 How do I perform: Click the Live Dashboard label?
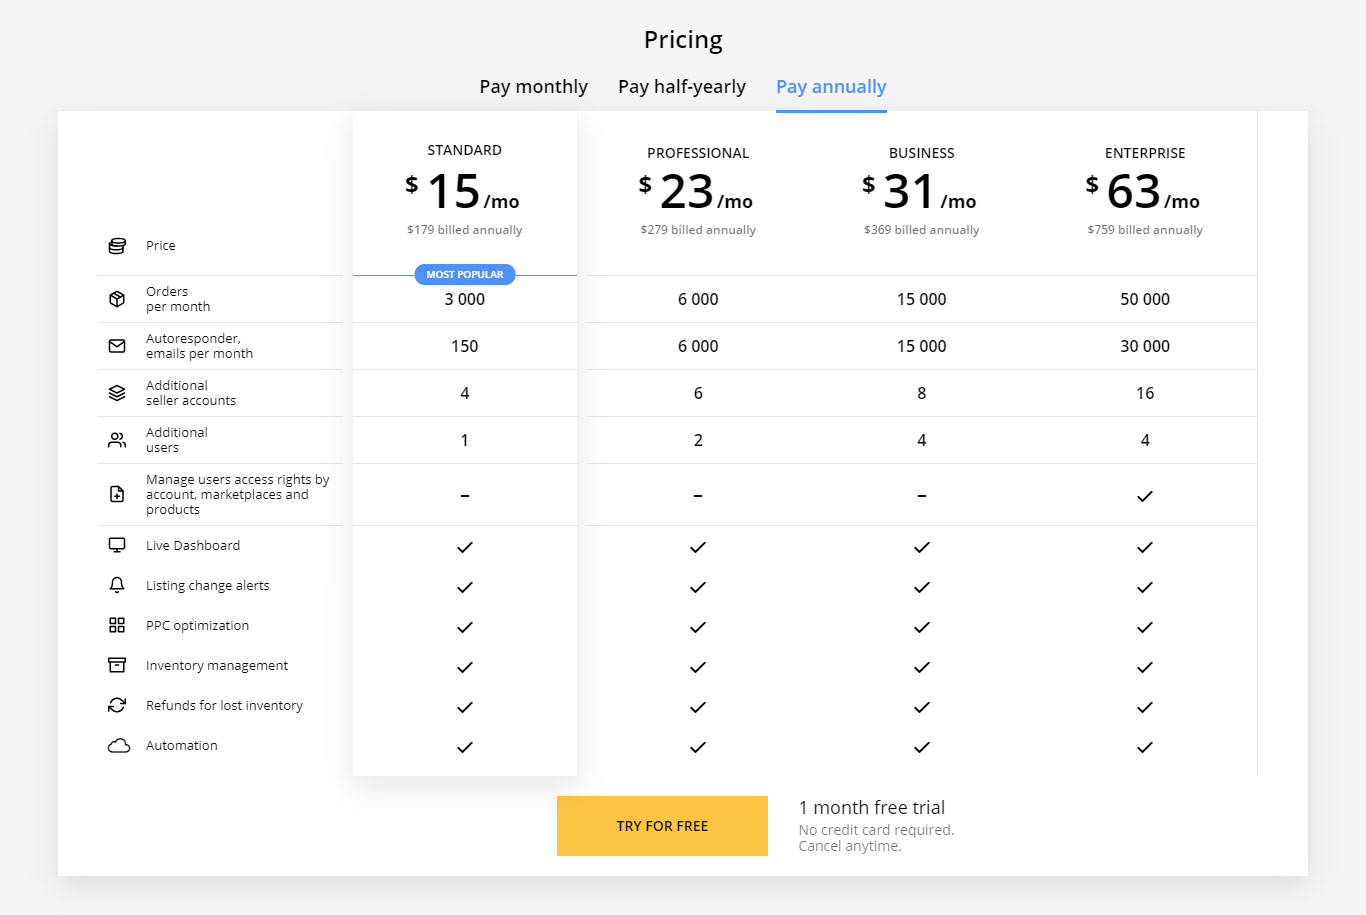click(x=193, y=545)
